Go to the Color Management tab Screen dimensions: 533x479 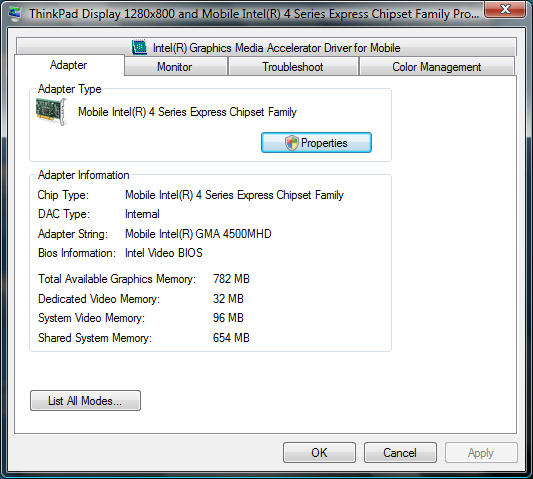[x=437, y=66]
